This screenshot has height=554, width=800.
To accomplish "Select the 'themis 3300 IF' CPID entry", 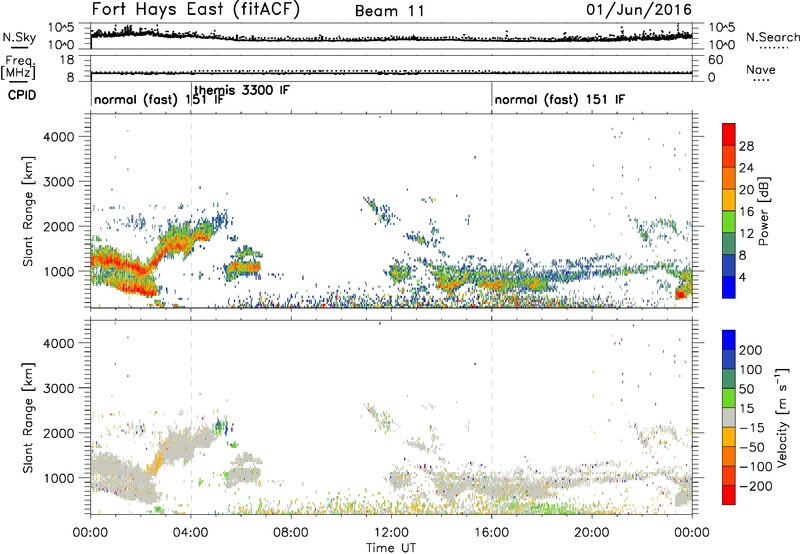I will coord(242,90).
